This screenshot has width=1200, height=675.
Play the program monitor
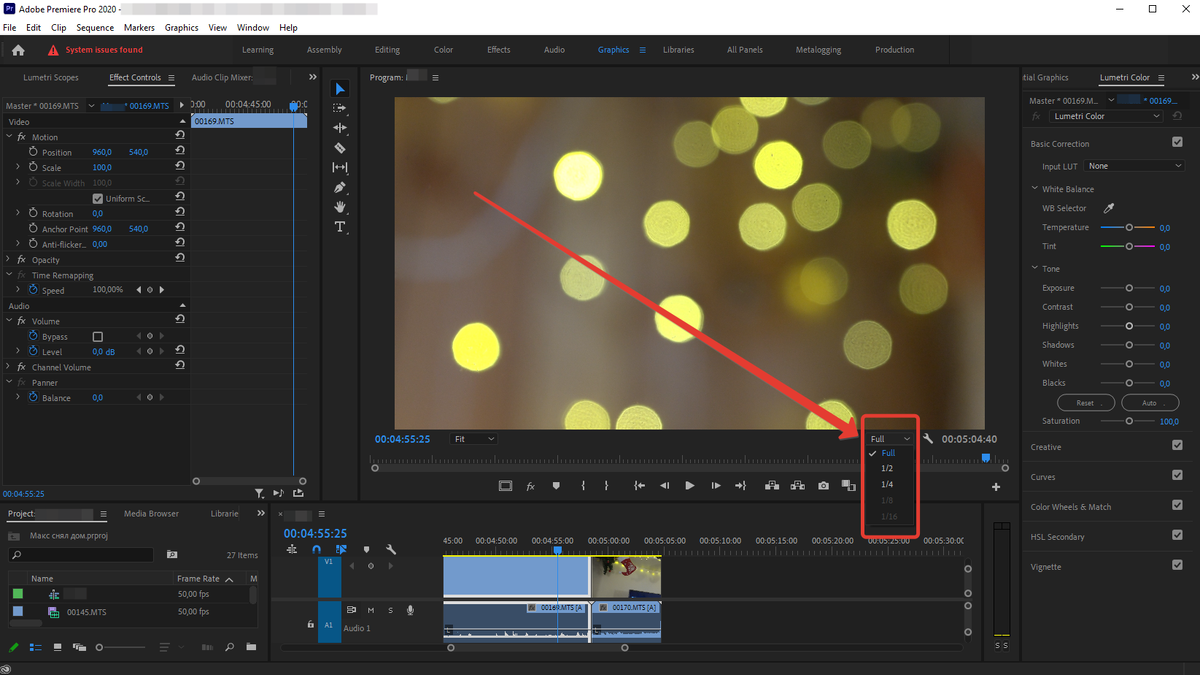(690, 486)
